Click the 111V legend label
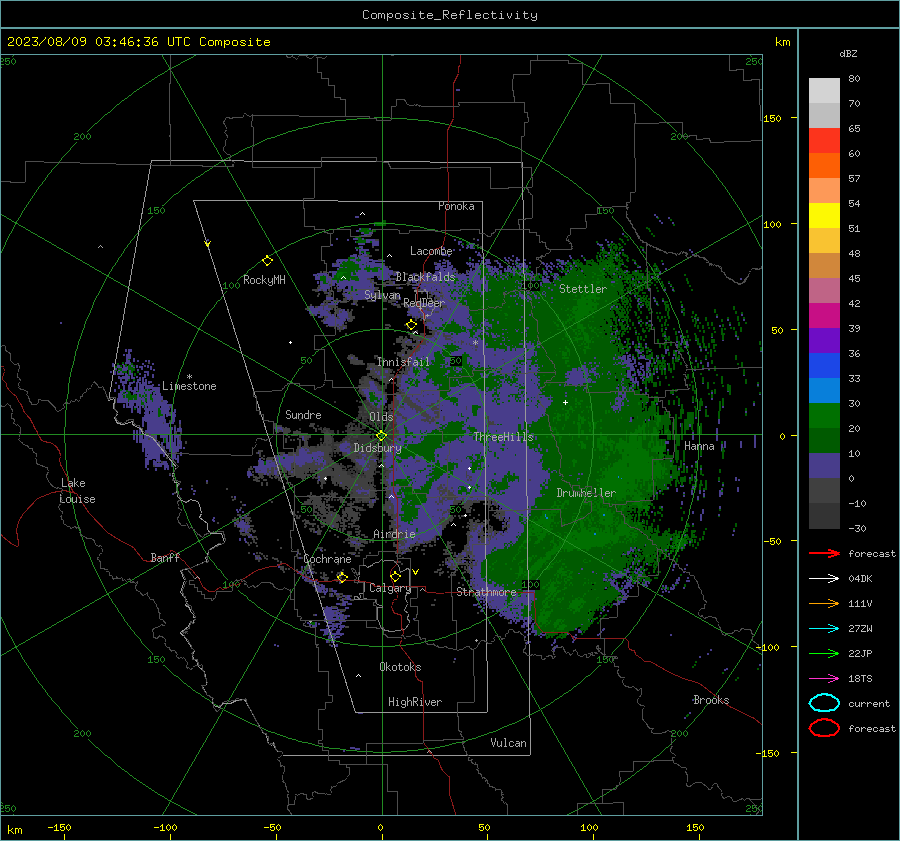The width and height of the screenshot is (900, 841). [860, 603]
